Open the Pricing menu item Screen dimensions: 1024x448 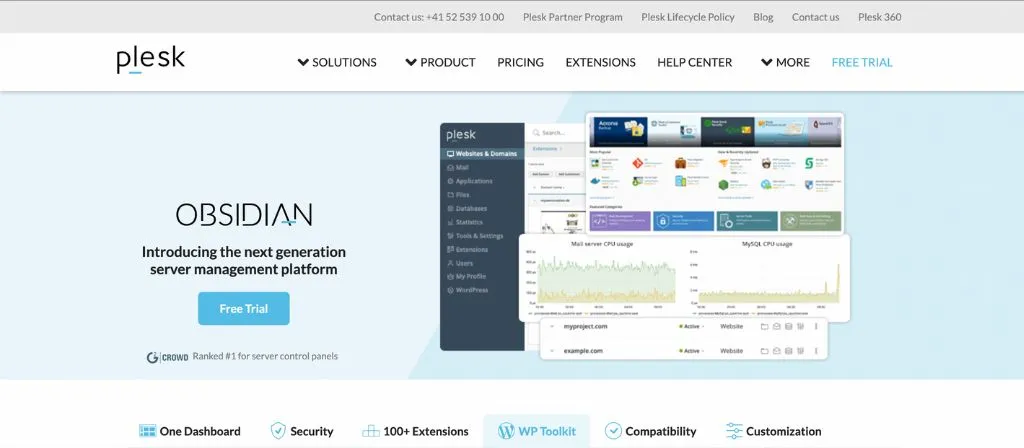pyautogui.click(x=520, y=62)
